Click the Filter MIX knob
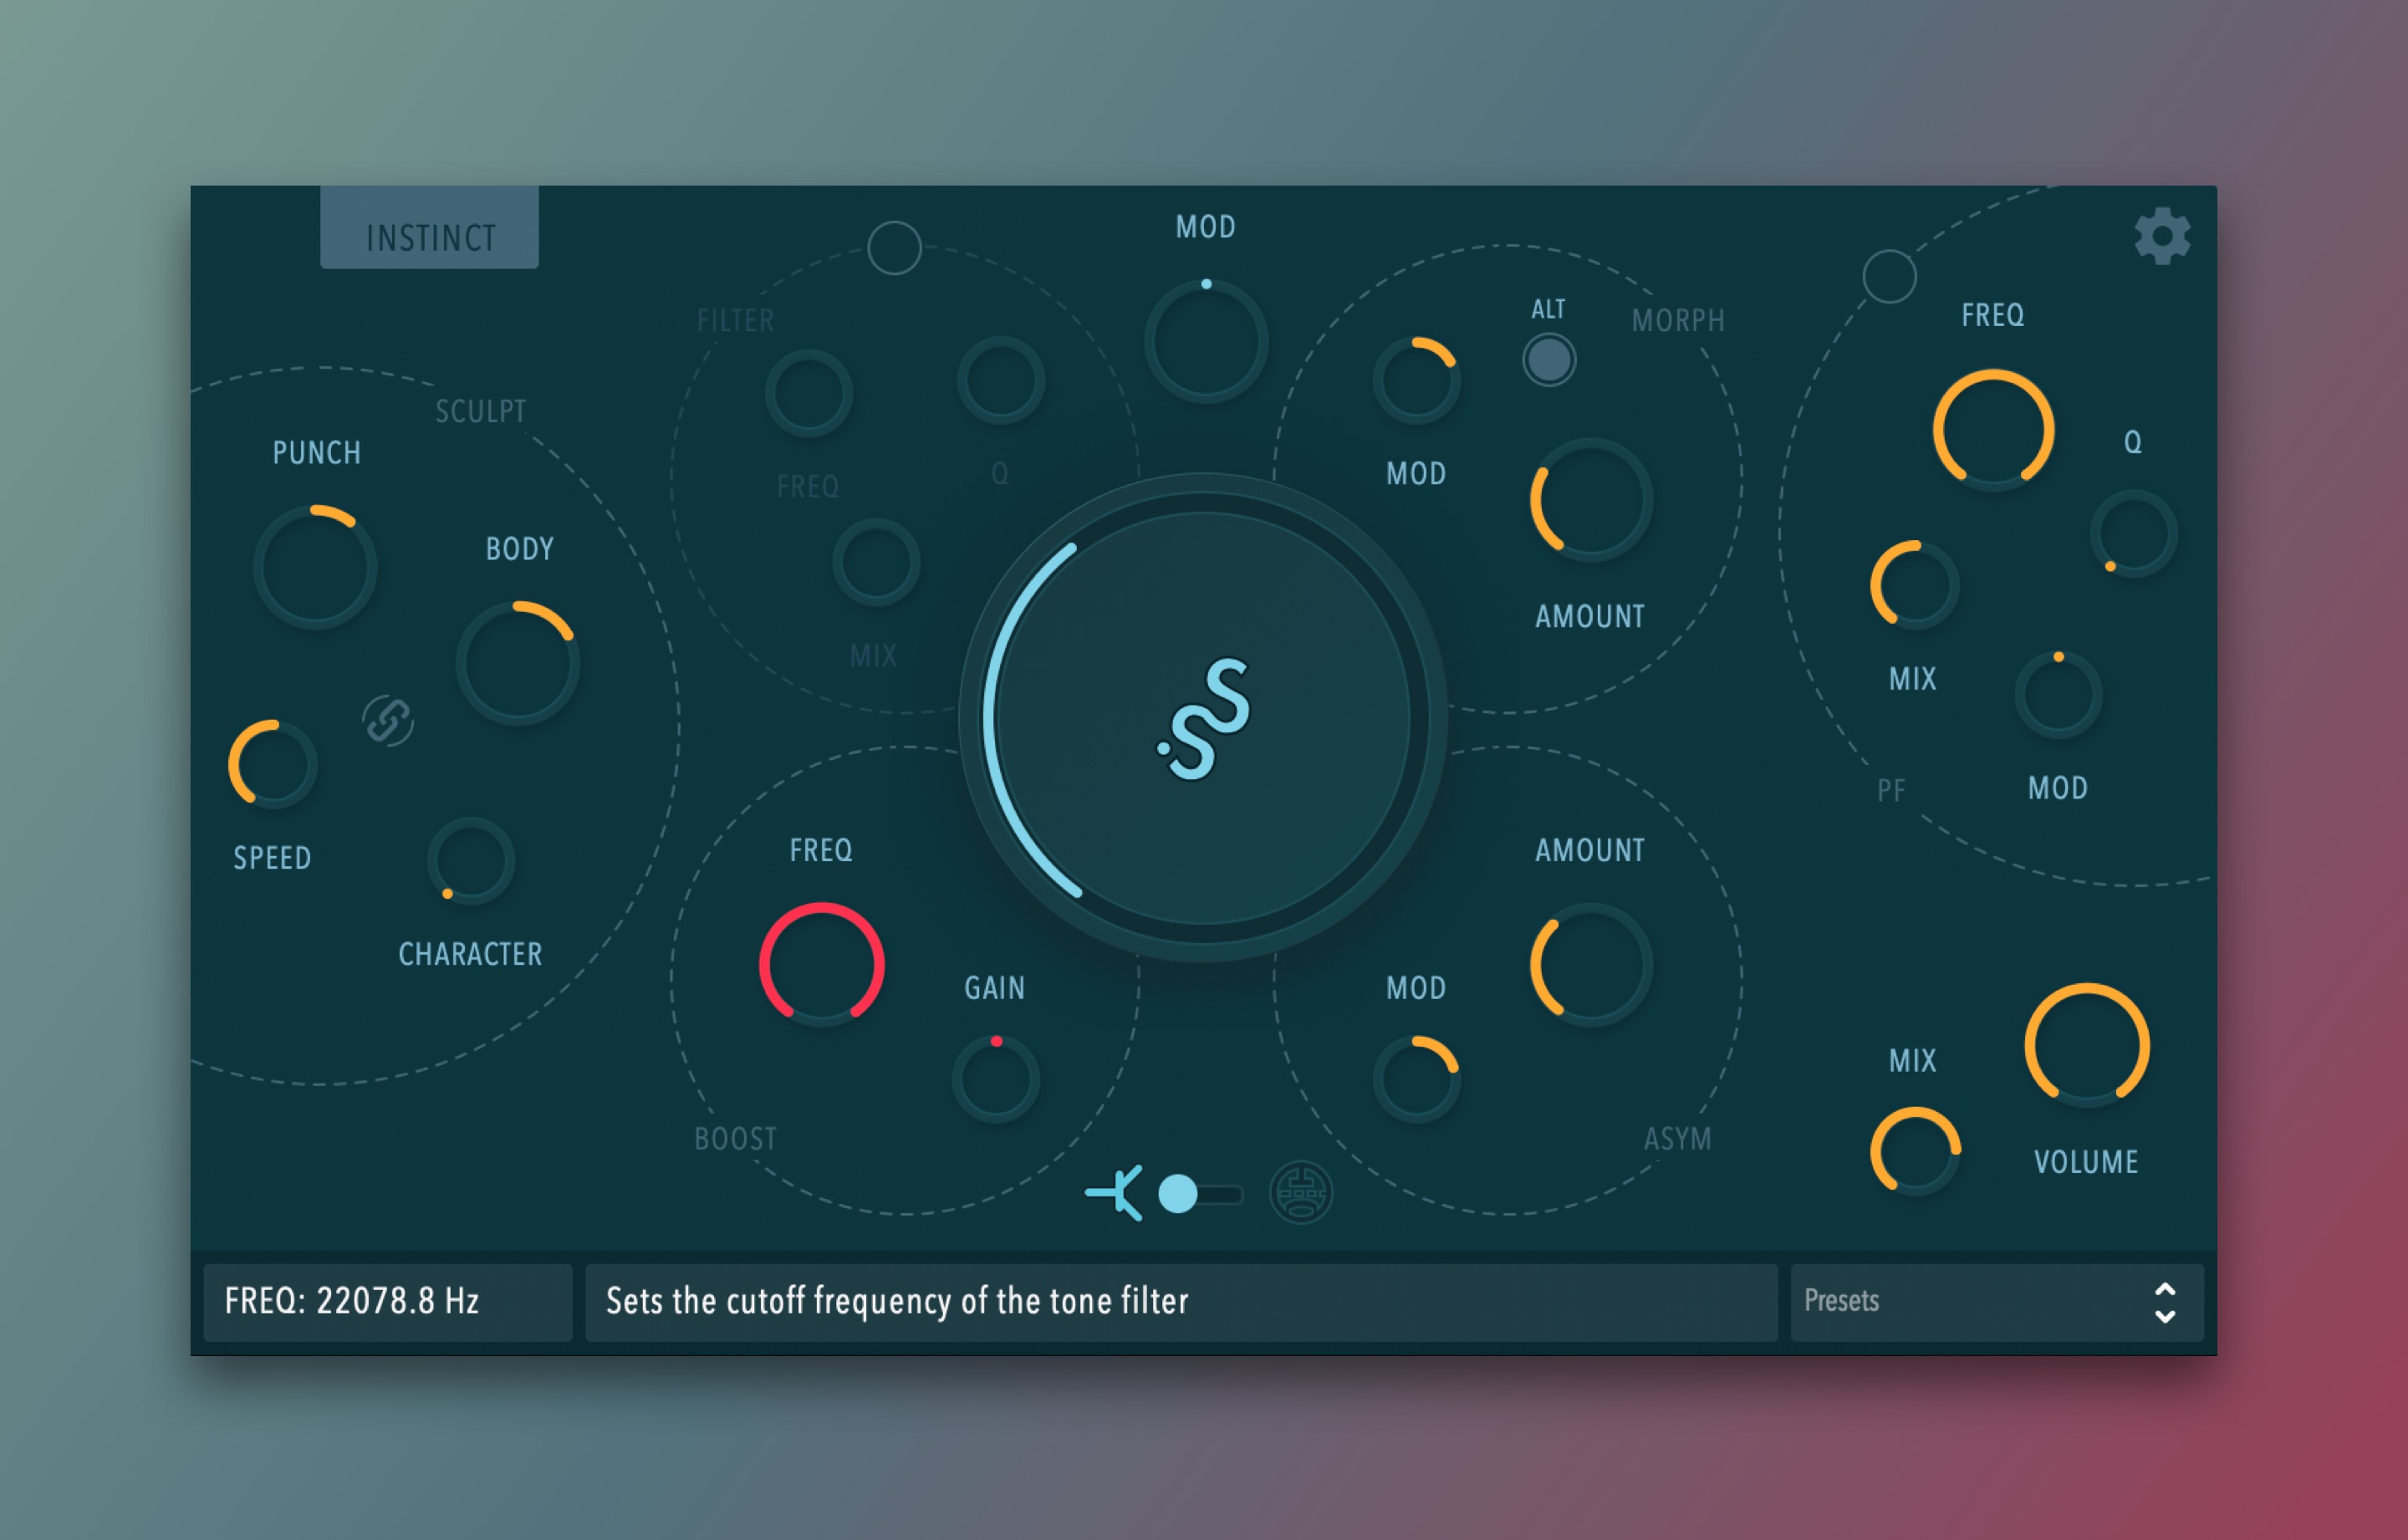 pos(876,562)
